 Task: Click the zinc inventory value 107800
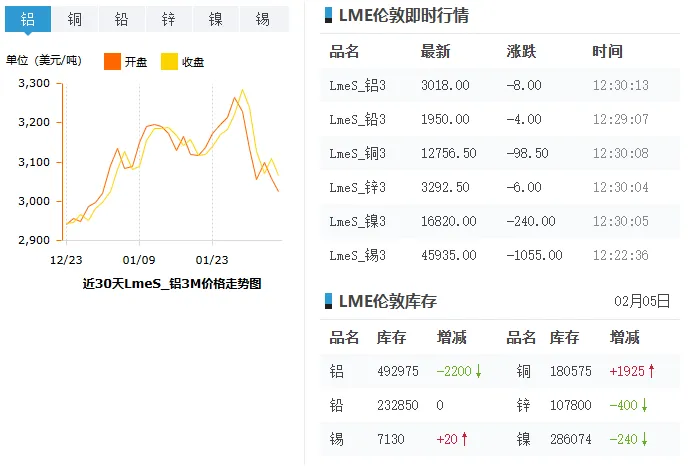571,405
